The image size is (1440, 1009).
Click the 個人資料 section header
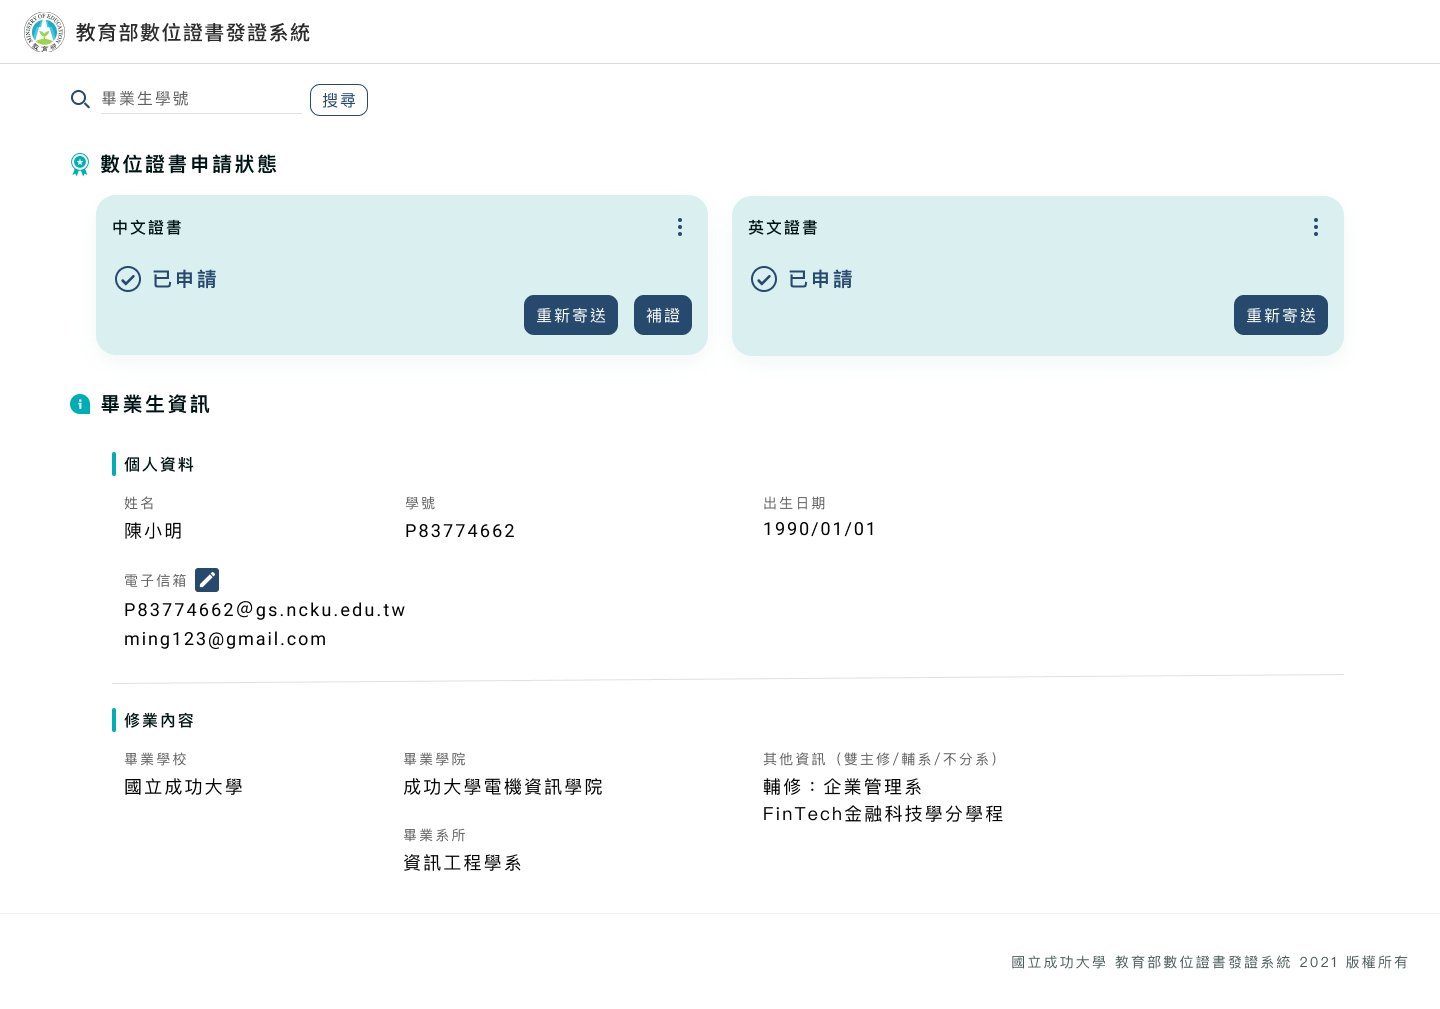pos(159,464)
